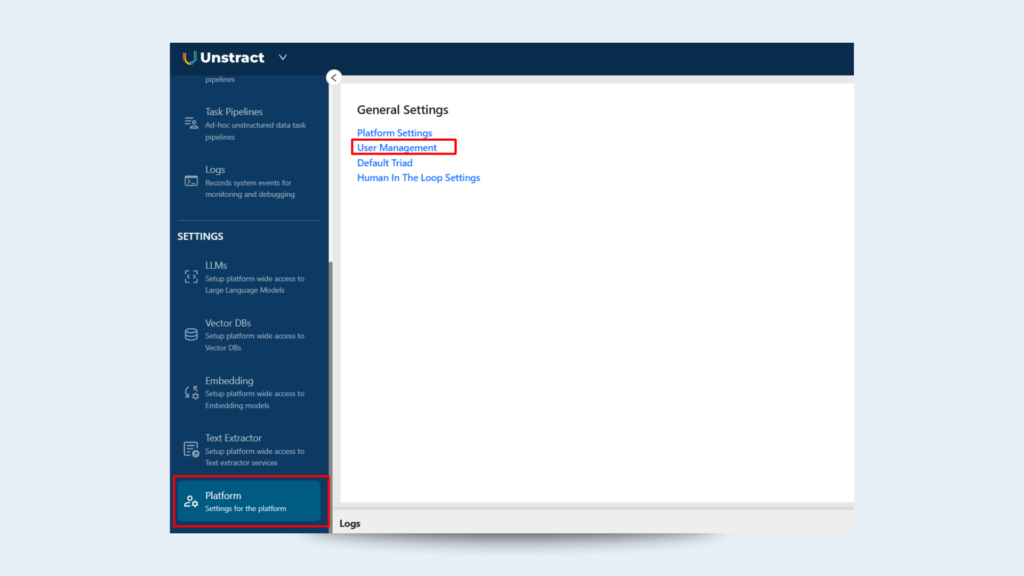The height and width of the screenshot is (576, 1024).
Task: Open Platform Settings link
Action: 394,133
